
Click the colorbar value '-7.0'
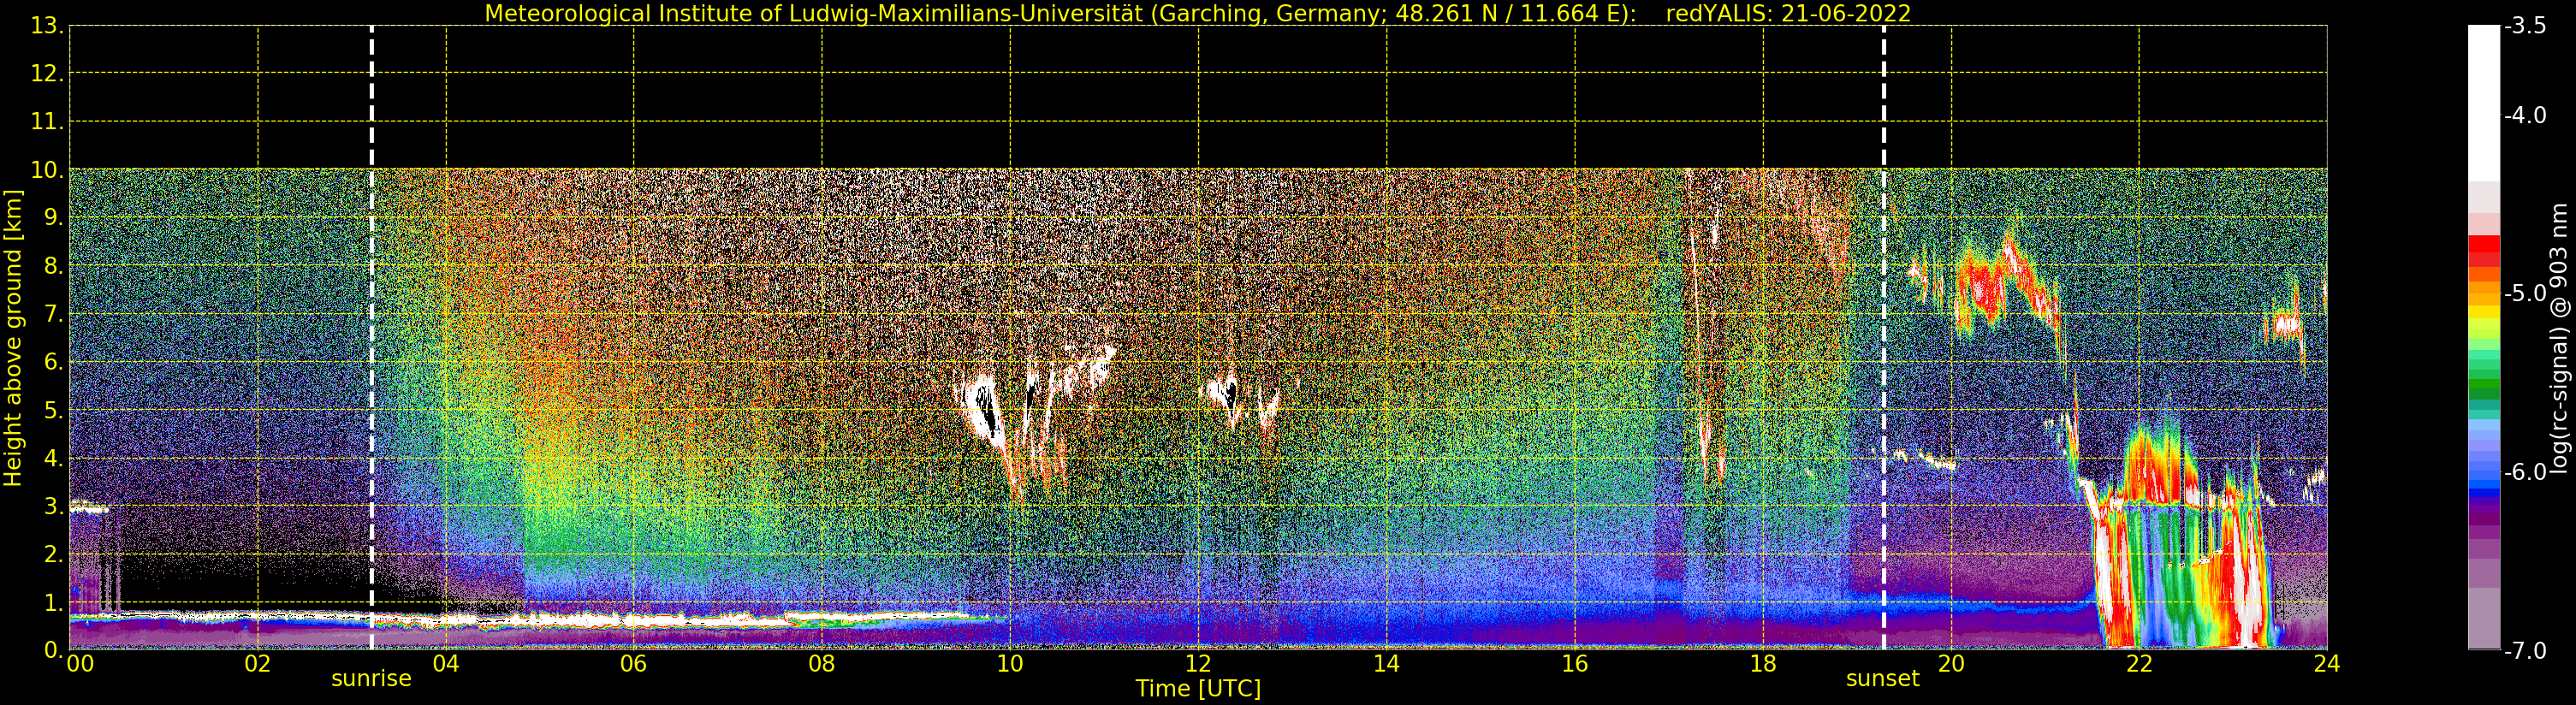(x=2525, y=650)
